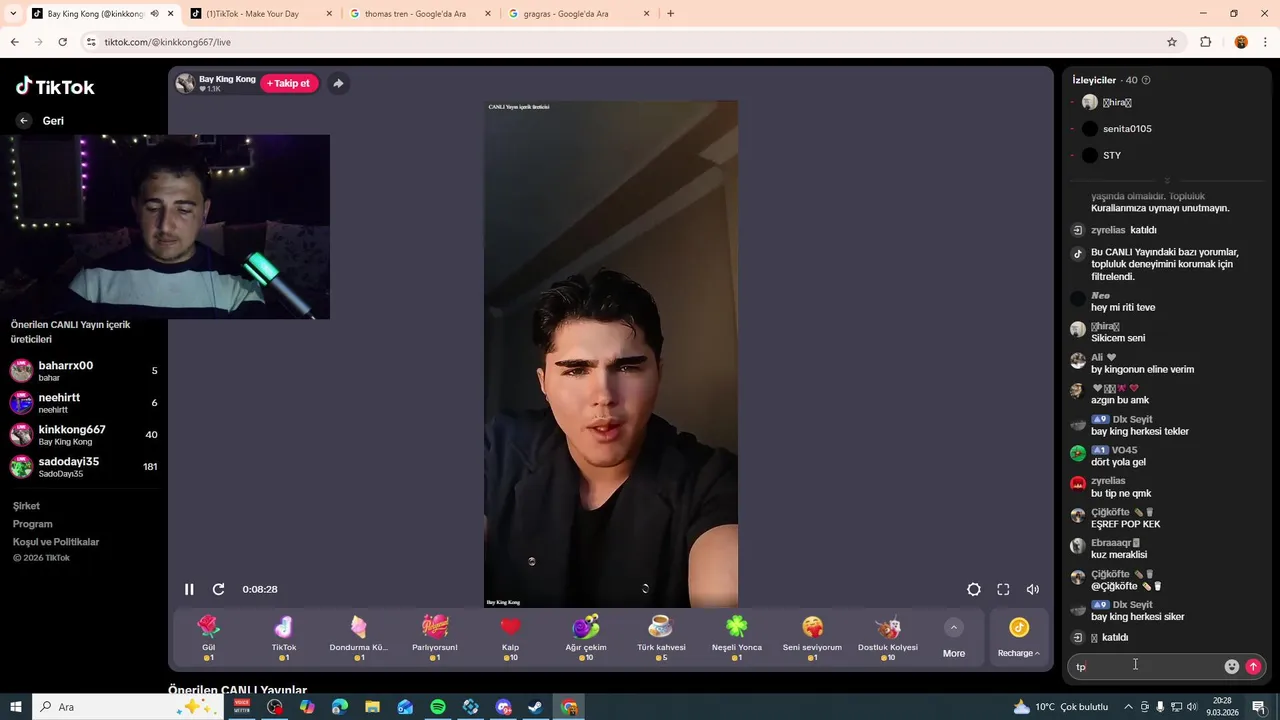This screenshot has height=720, width=1280.
Task: Open stream settings gear icon
Action: 974,589
